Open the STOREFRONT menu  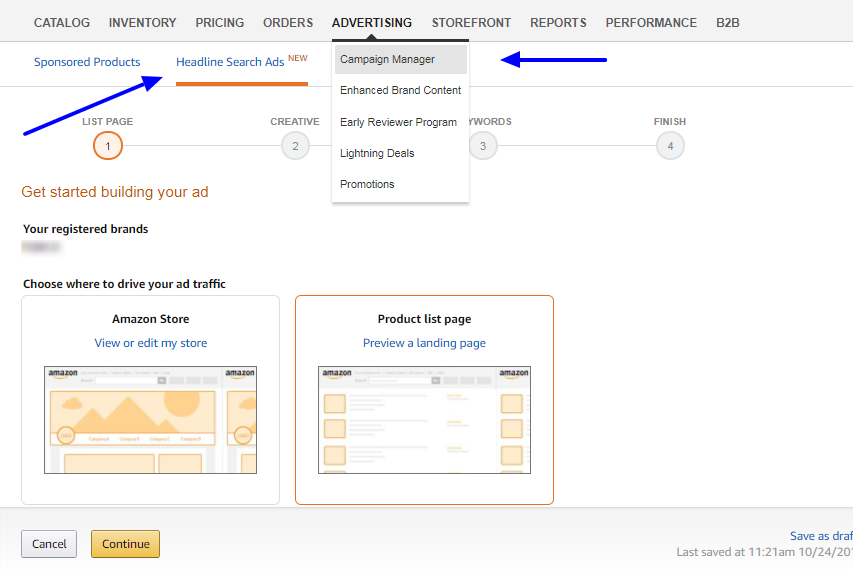point(471,23)
